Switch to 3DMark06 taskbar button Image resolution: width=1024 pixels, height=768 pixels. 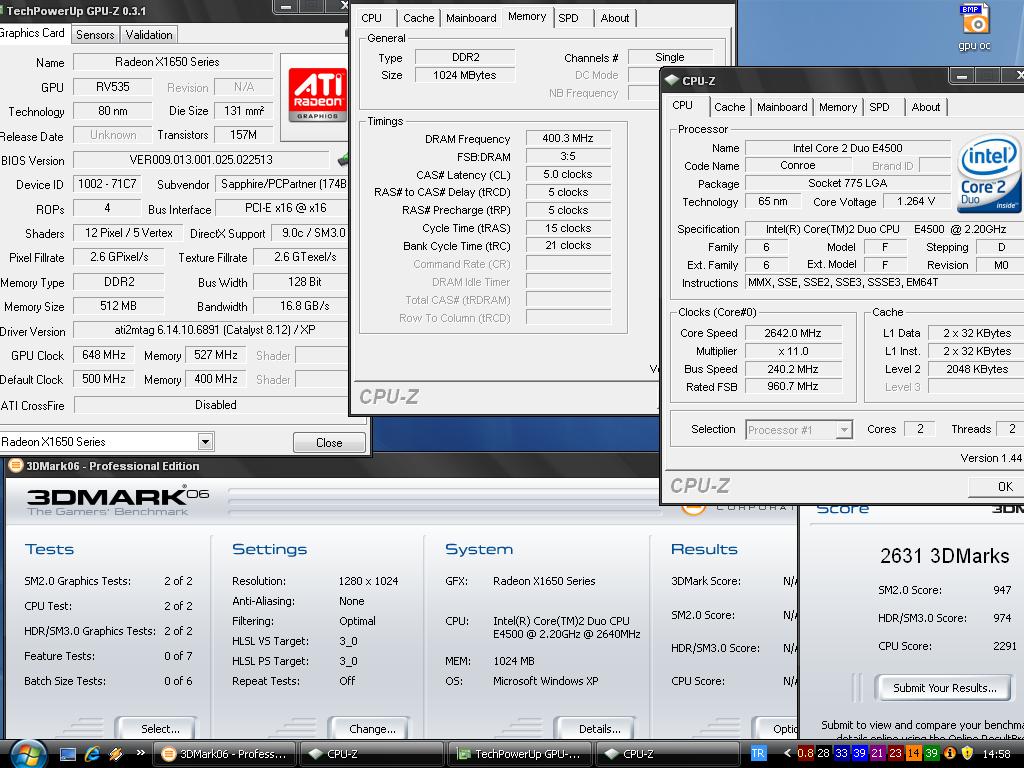(x=224, y=754)
